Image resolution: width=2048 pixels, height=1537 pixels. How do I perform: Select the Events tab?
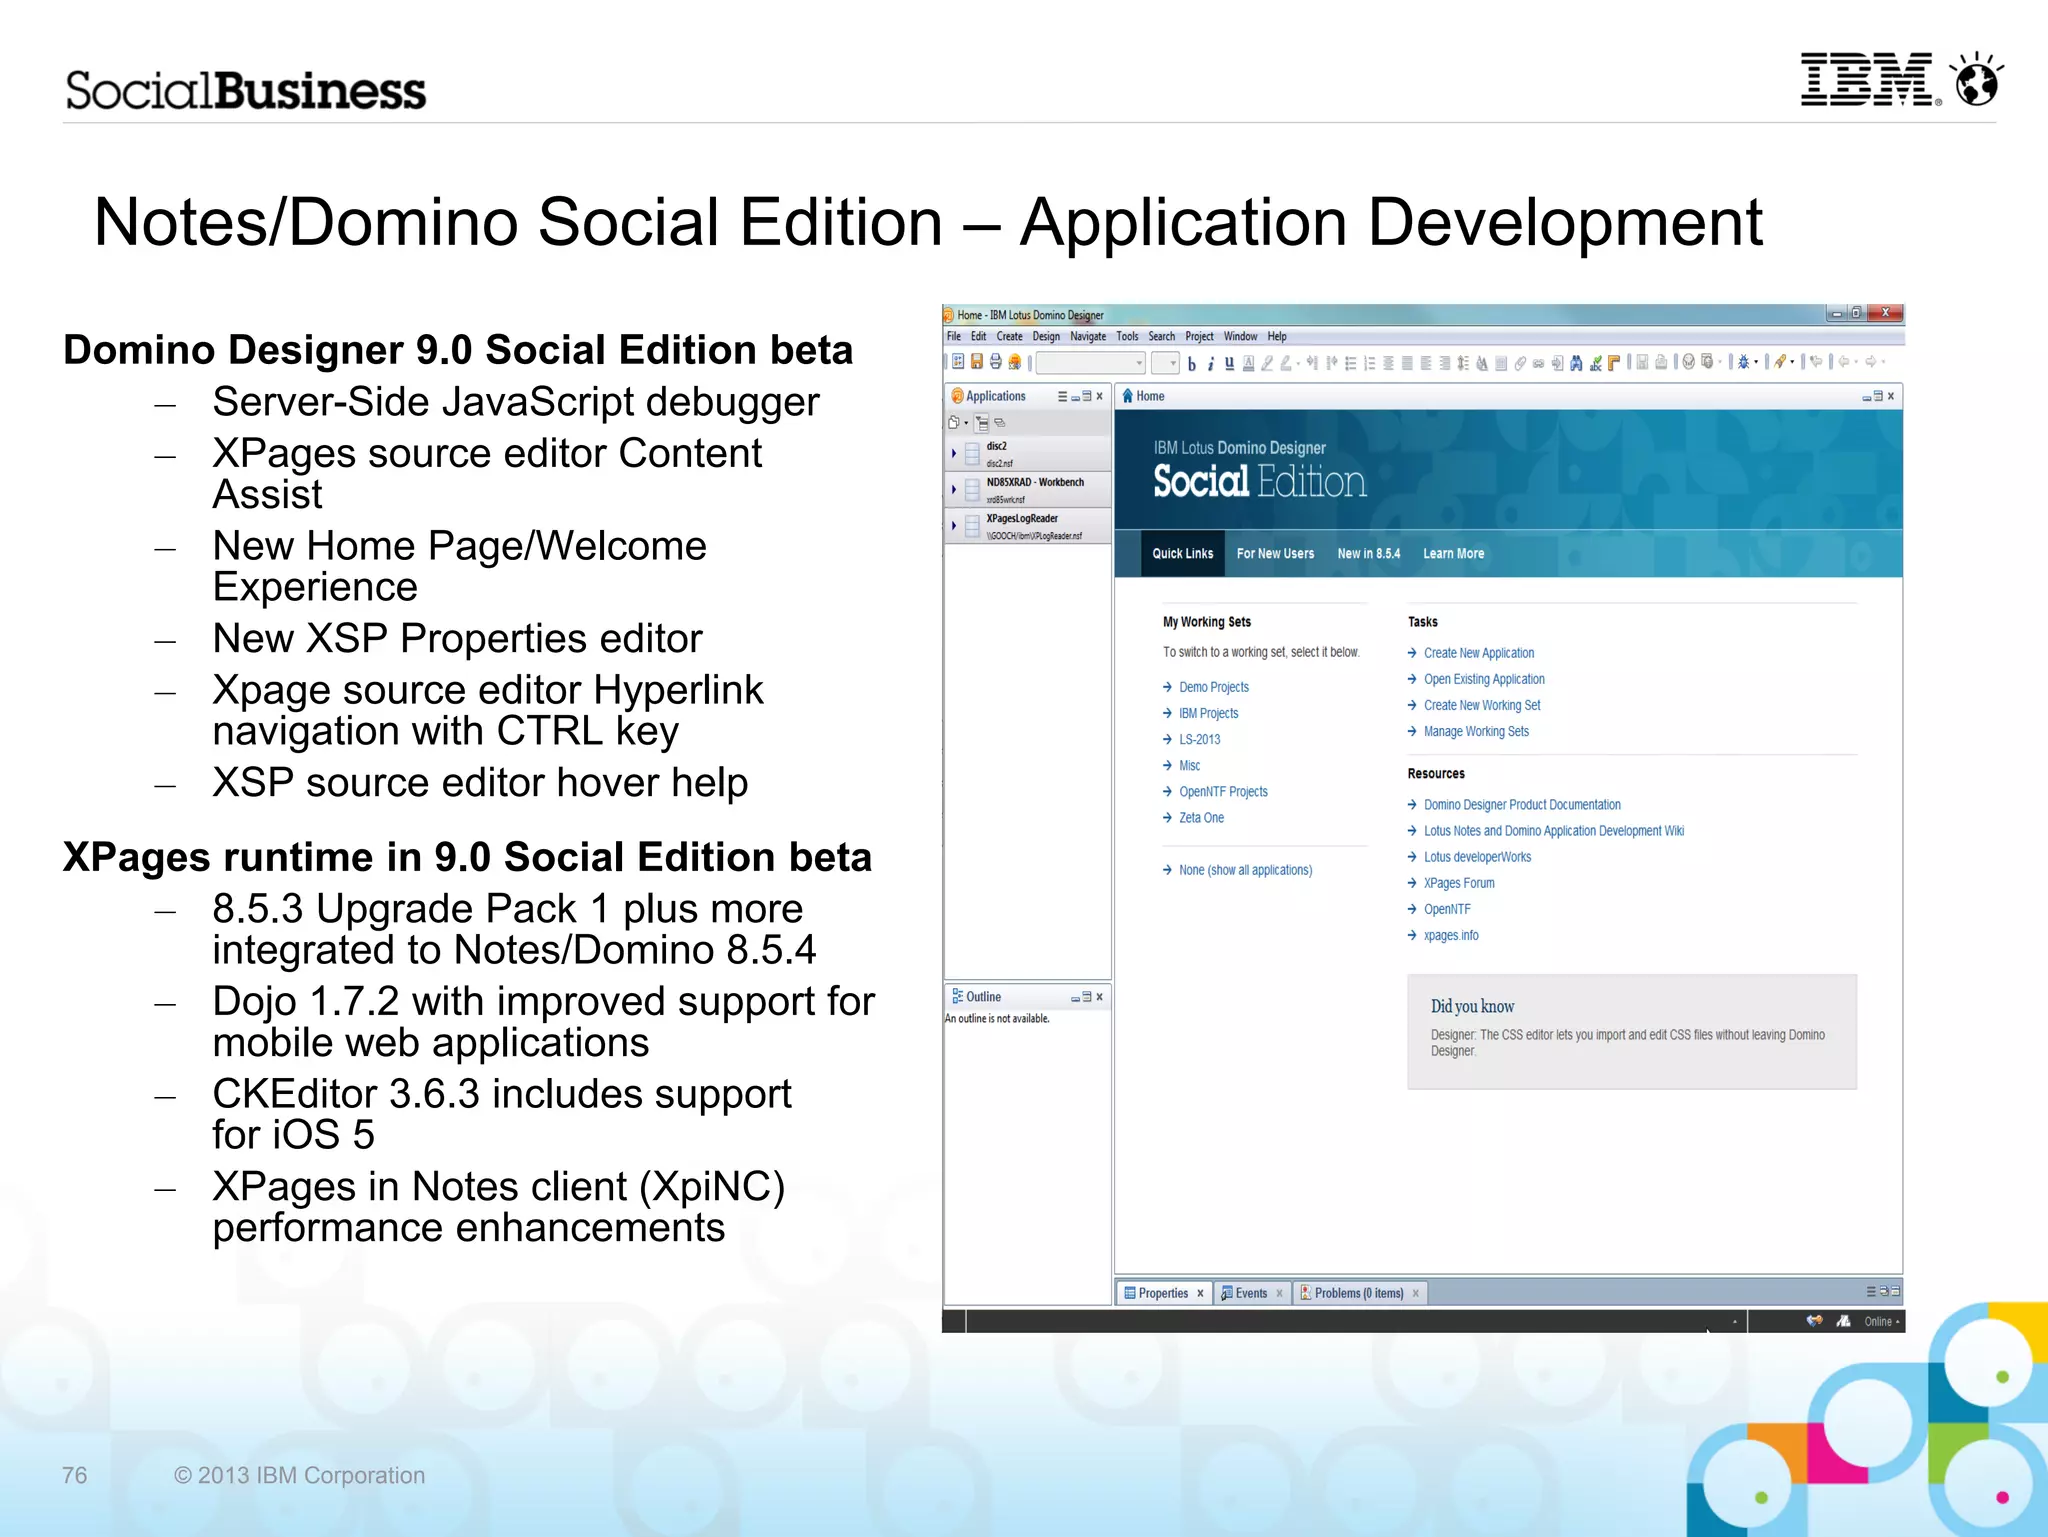tap(1253, 1293)
